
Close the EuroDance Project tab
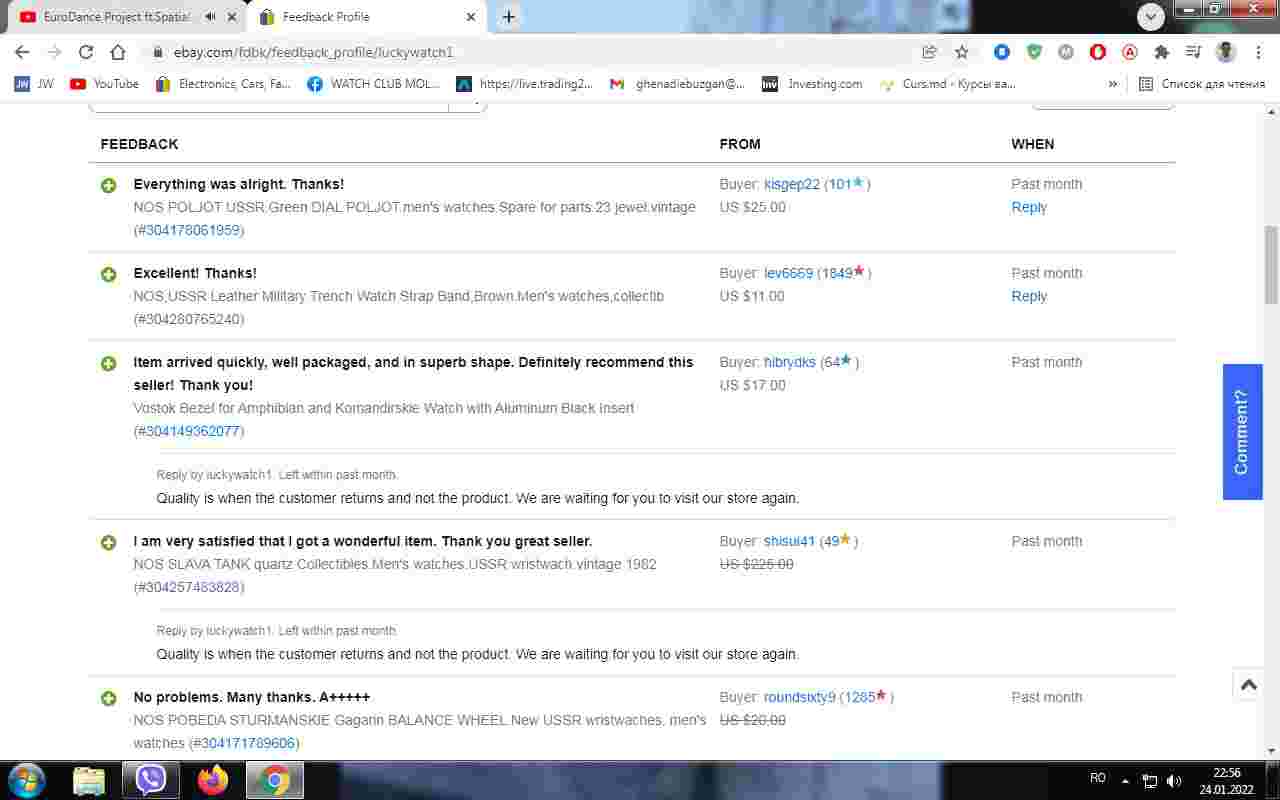[x=232, y=17]
